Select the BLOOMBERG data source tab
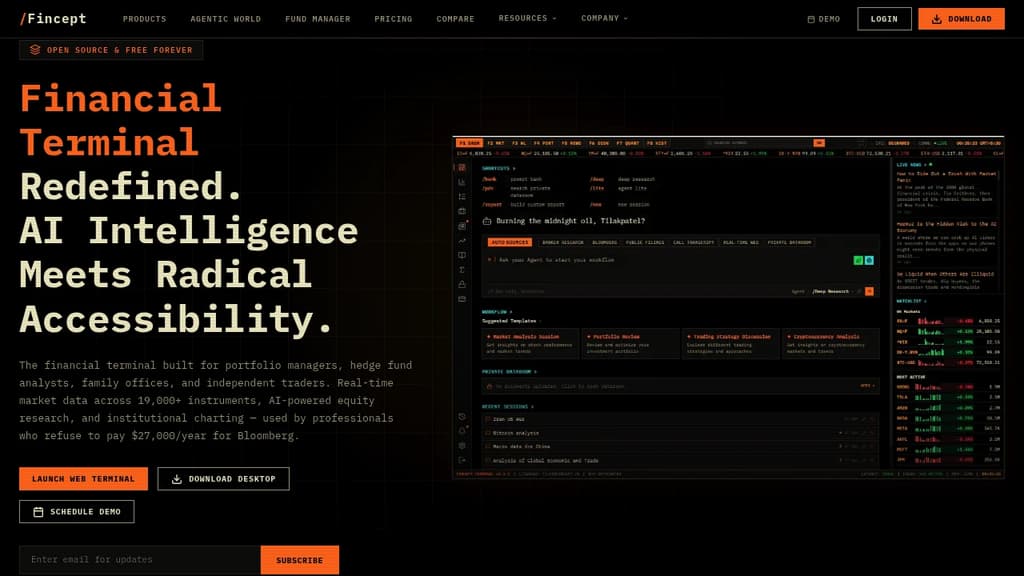The width and height of the screenshot is (1024, 576). [x=605, y=242]
